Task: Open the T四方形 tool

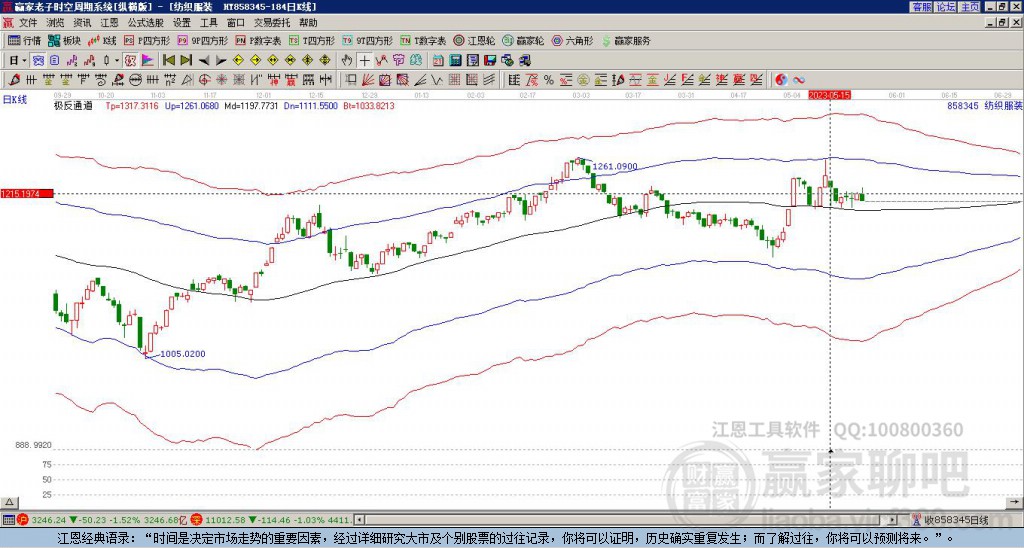Action: pyautogui.click(x=311, y=40)
